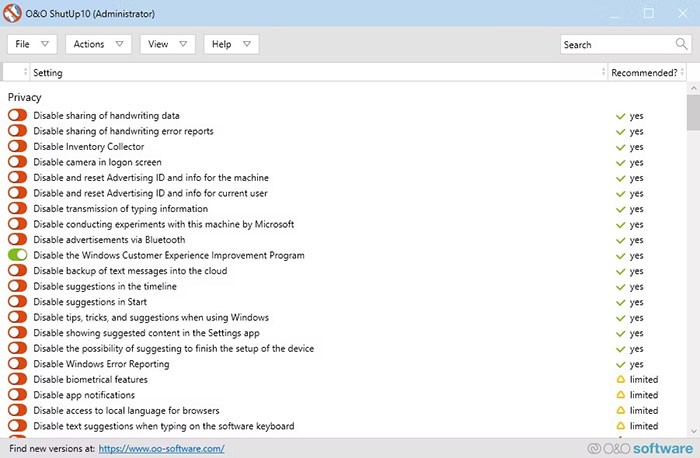Click limited icon for local language access
Image resolution: width=700 pixels, height=458 pixels.
pos(621,411)
